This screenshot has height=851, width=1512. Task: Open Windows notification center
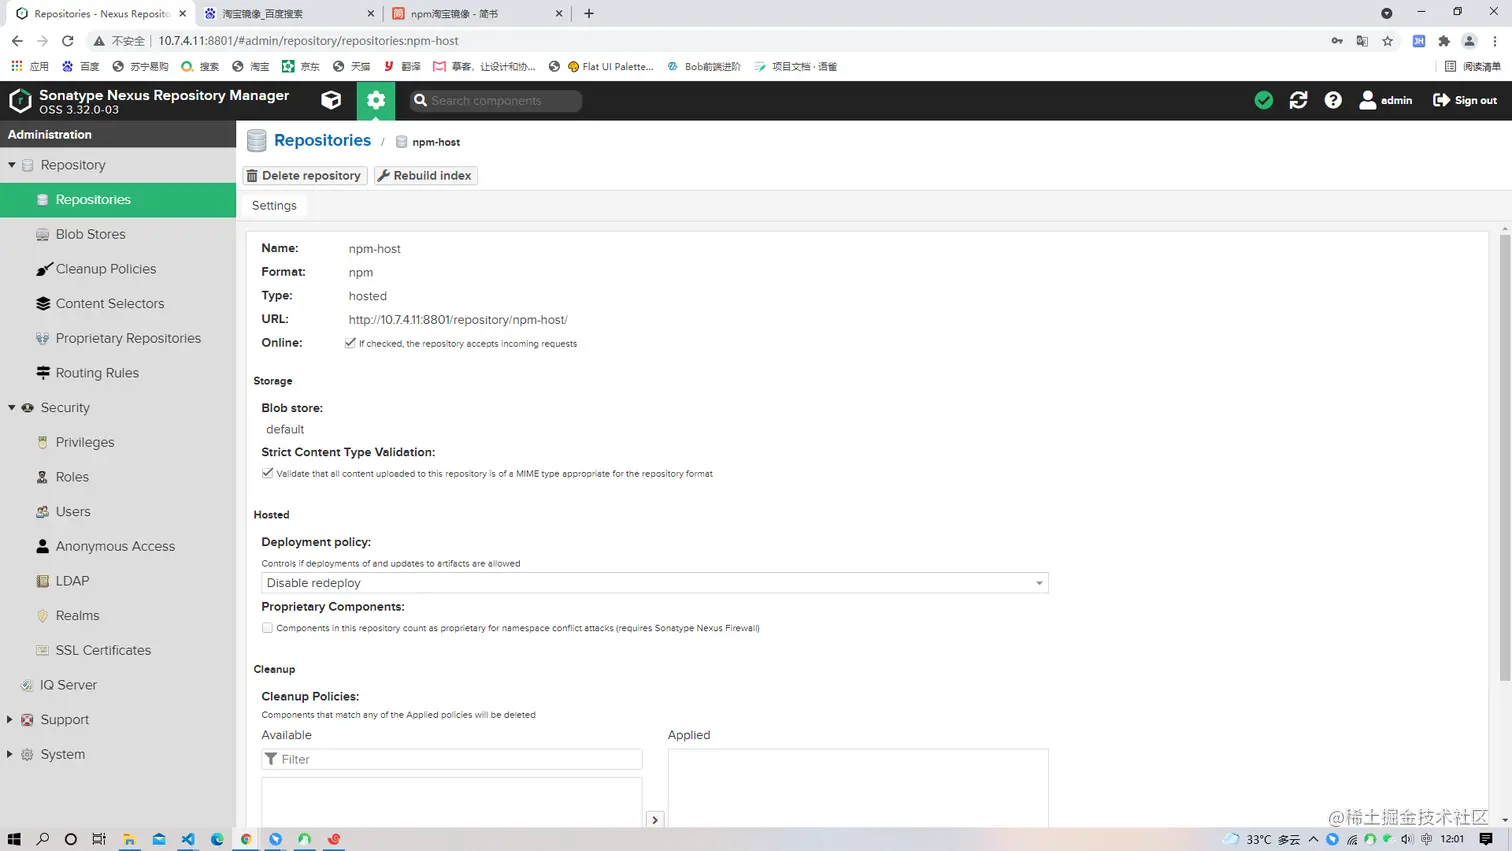pyautogui.click(x=1487, y=839)
